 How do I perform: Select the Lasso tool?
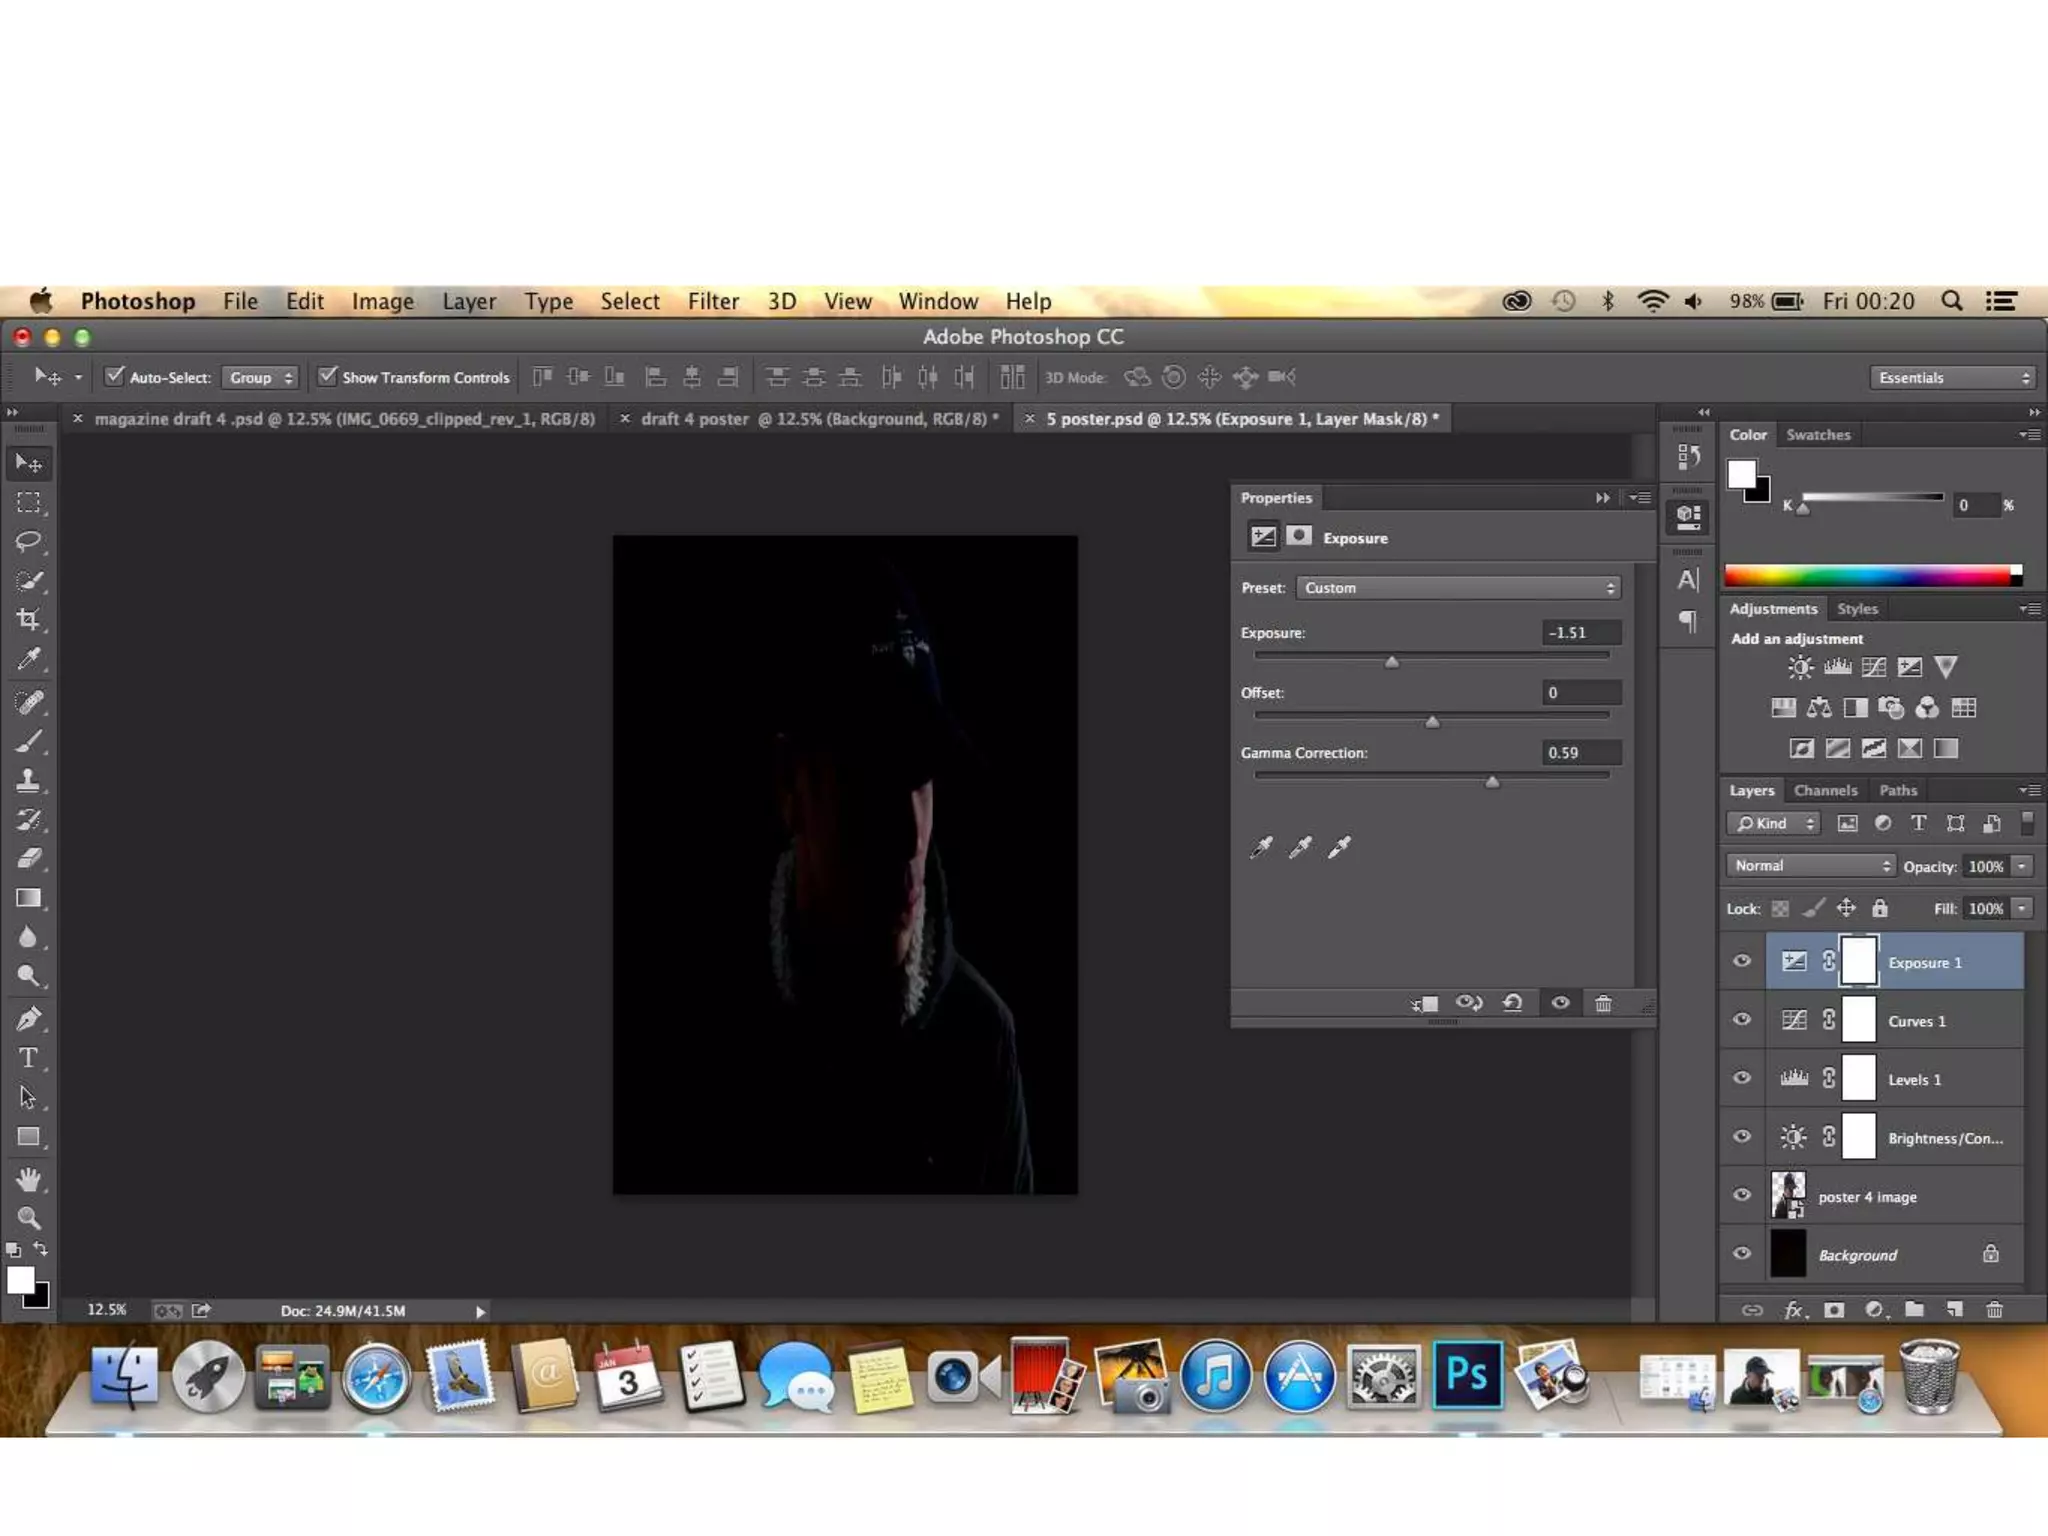28,541
